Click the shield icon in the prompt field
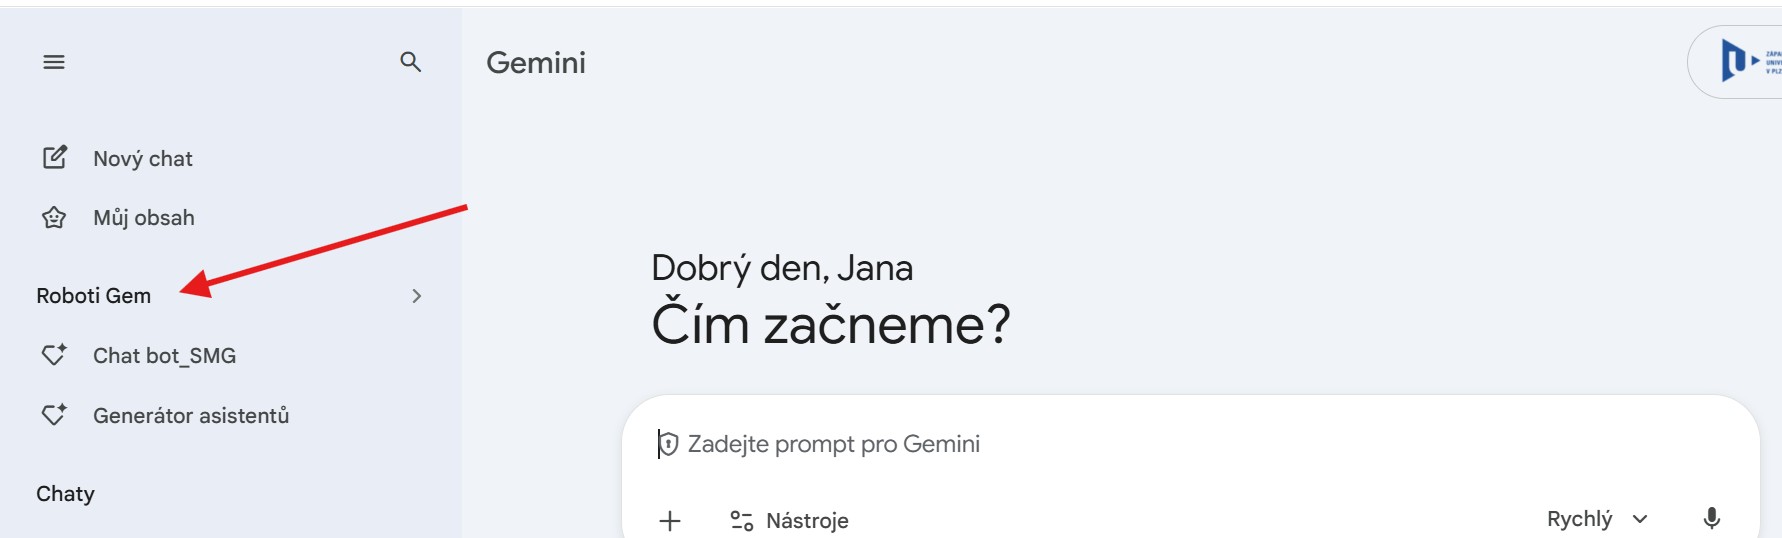This screenshot has height=538, width=1782. [x=668, y=444]
